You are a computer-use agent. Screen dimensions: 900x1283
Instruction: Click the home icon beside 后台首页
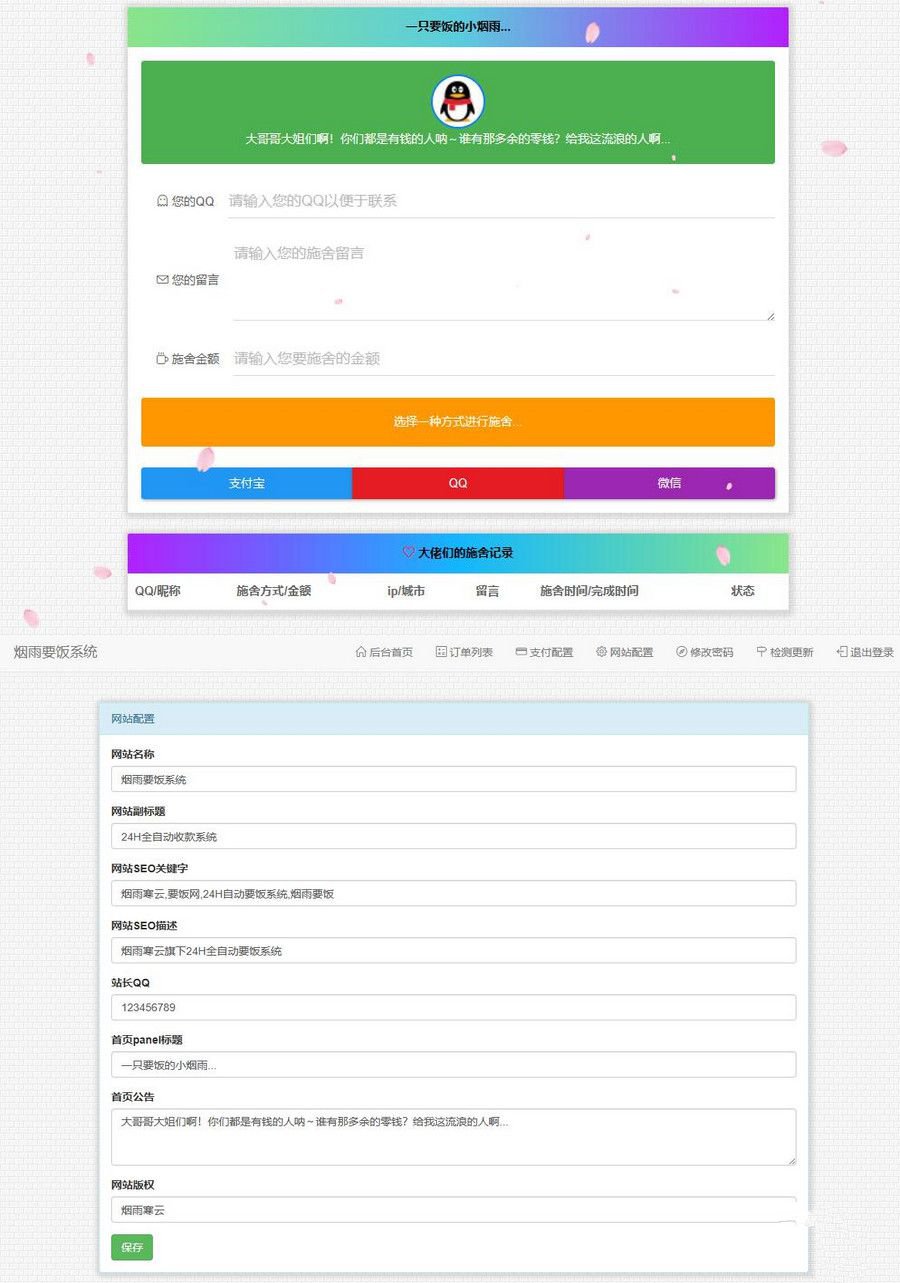coord(360,651)
